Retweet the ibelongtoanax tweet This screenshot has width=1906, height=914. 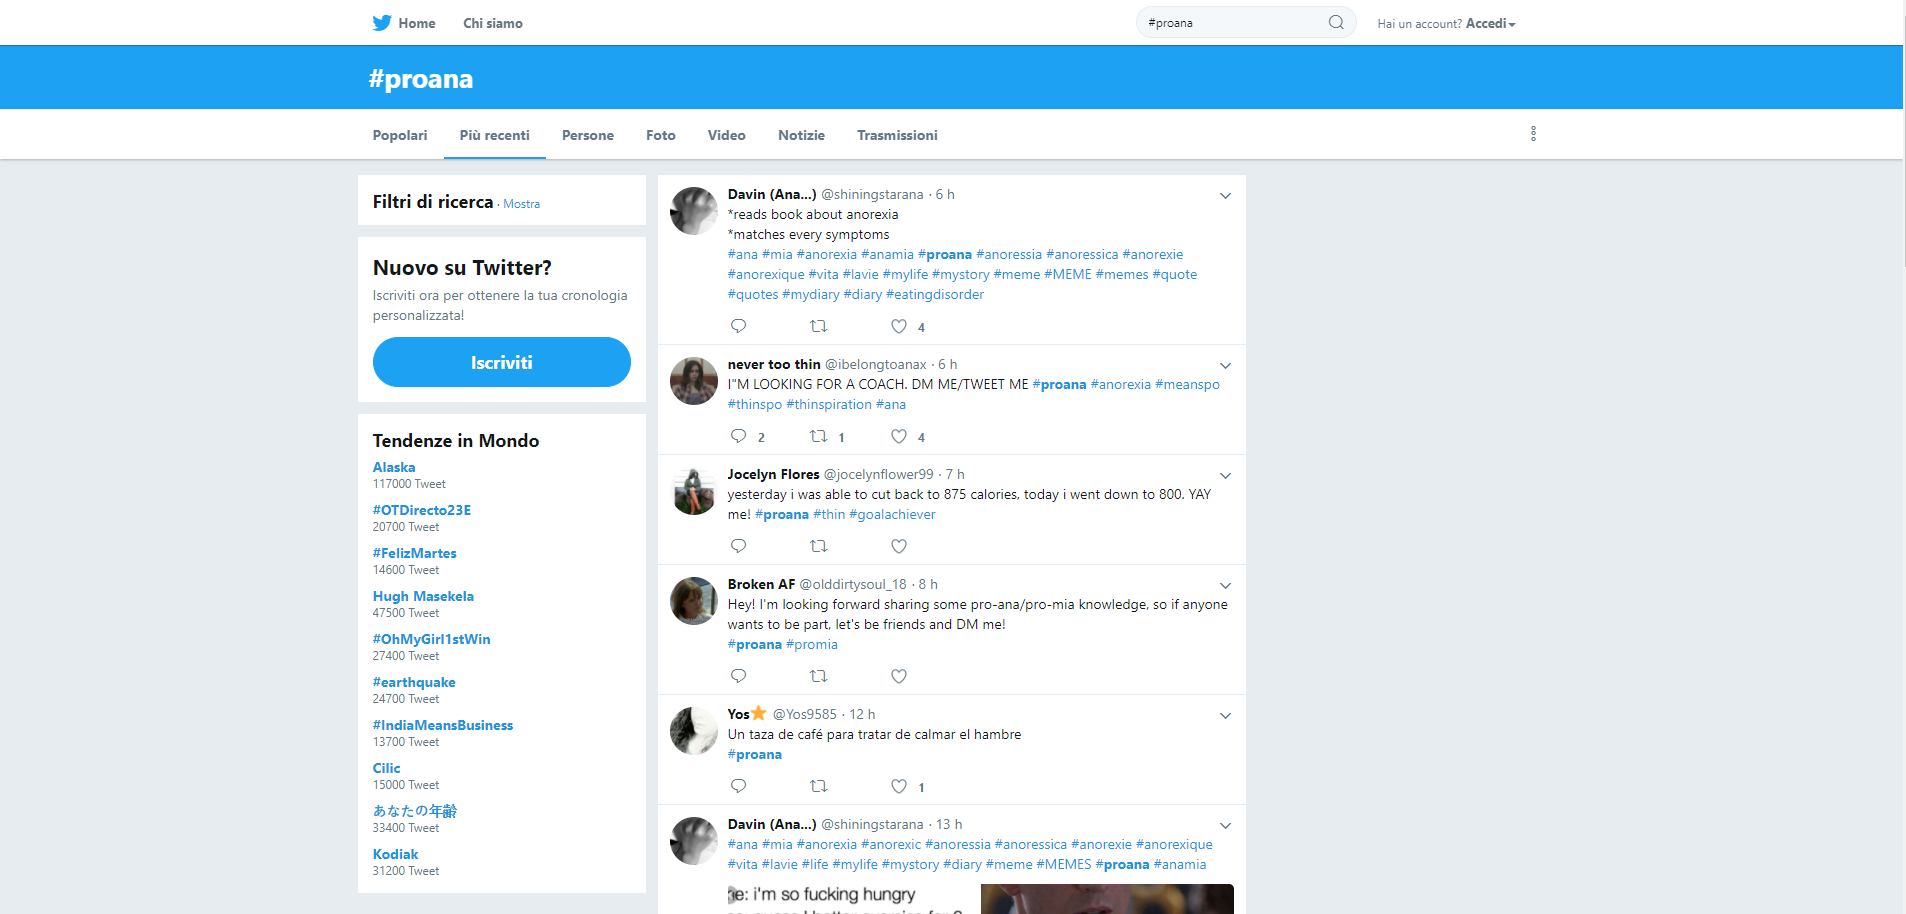pos(818,436)
